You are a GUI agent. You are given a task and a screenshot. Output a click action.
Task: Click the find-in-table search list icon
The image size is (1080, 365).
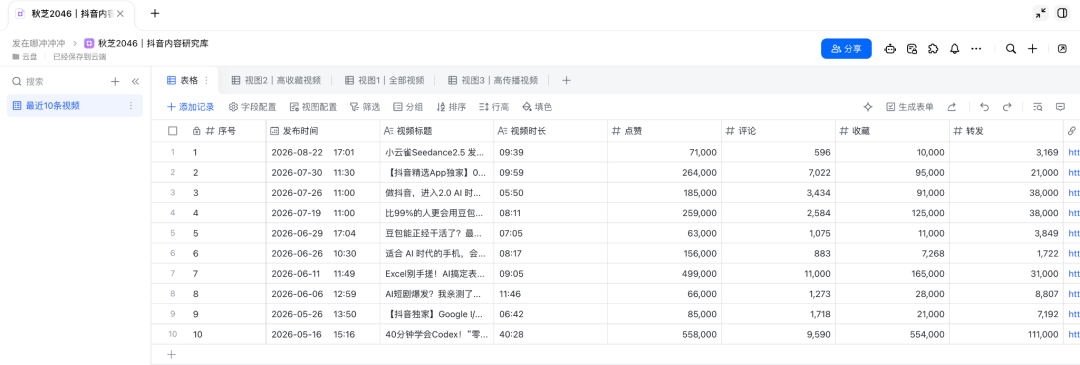click(x=1037, y=107)
